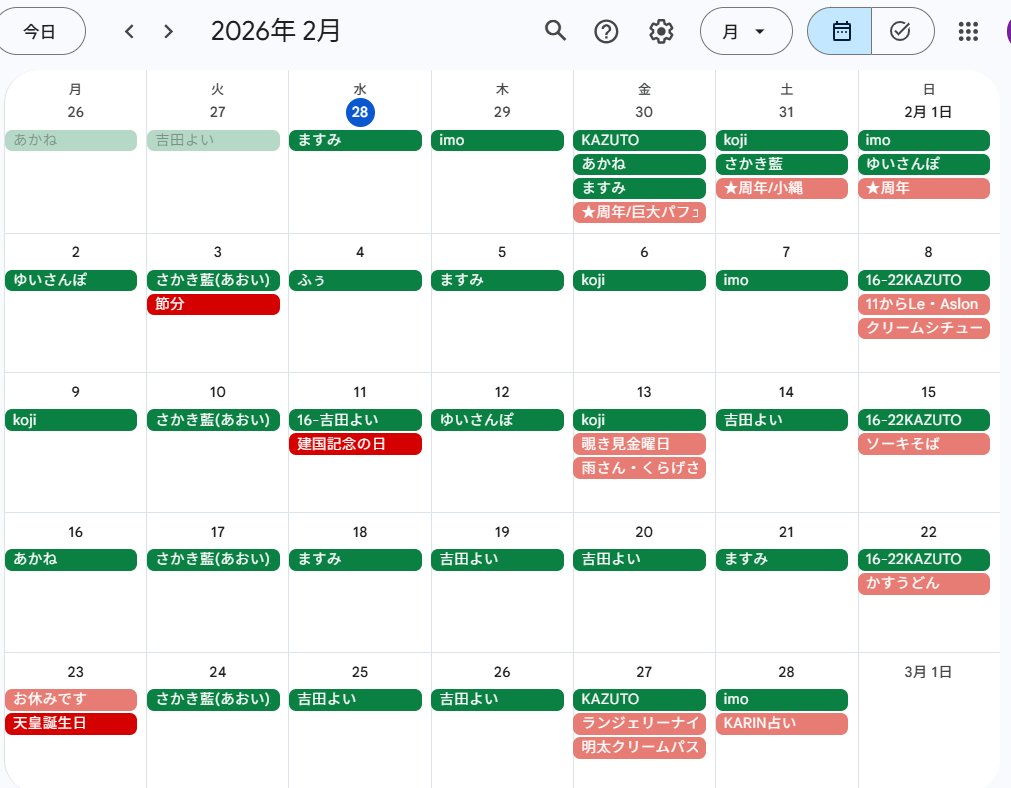
Task: Open ゆいさんぽ event on 2月 1日
Action: [924, 164]
